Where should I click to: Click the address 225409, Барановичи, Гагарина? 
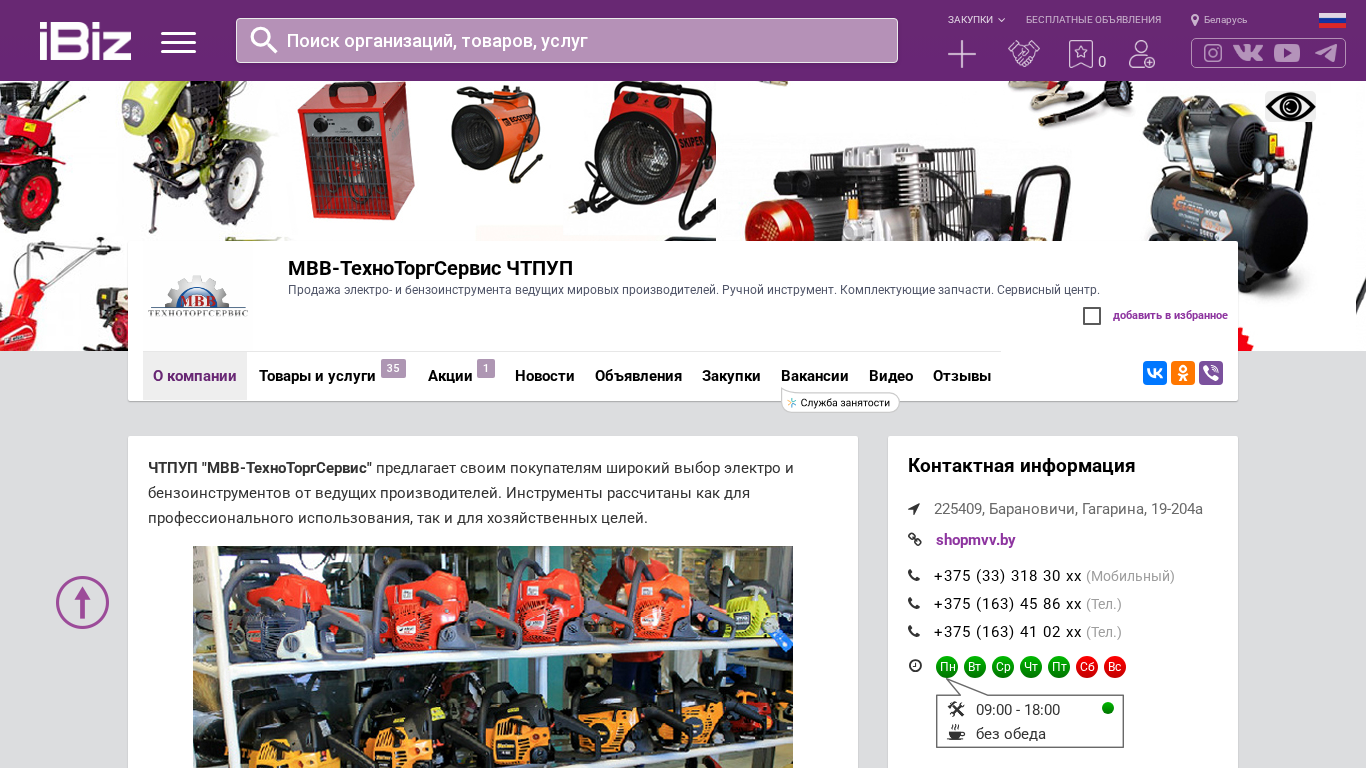coord(1068,509)
